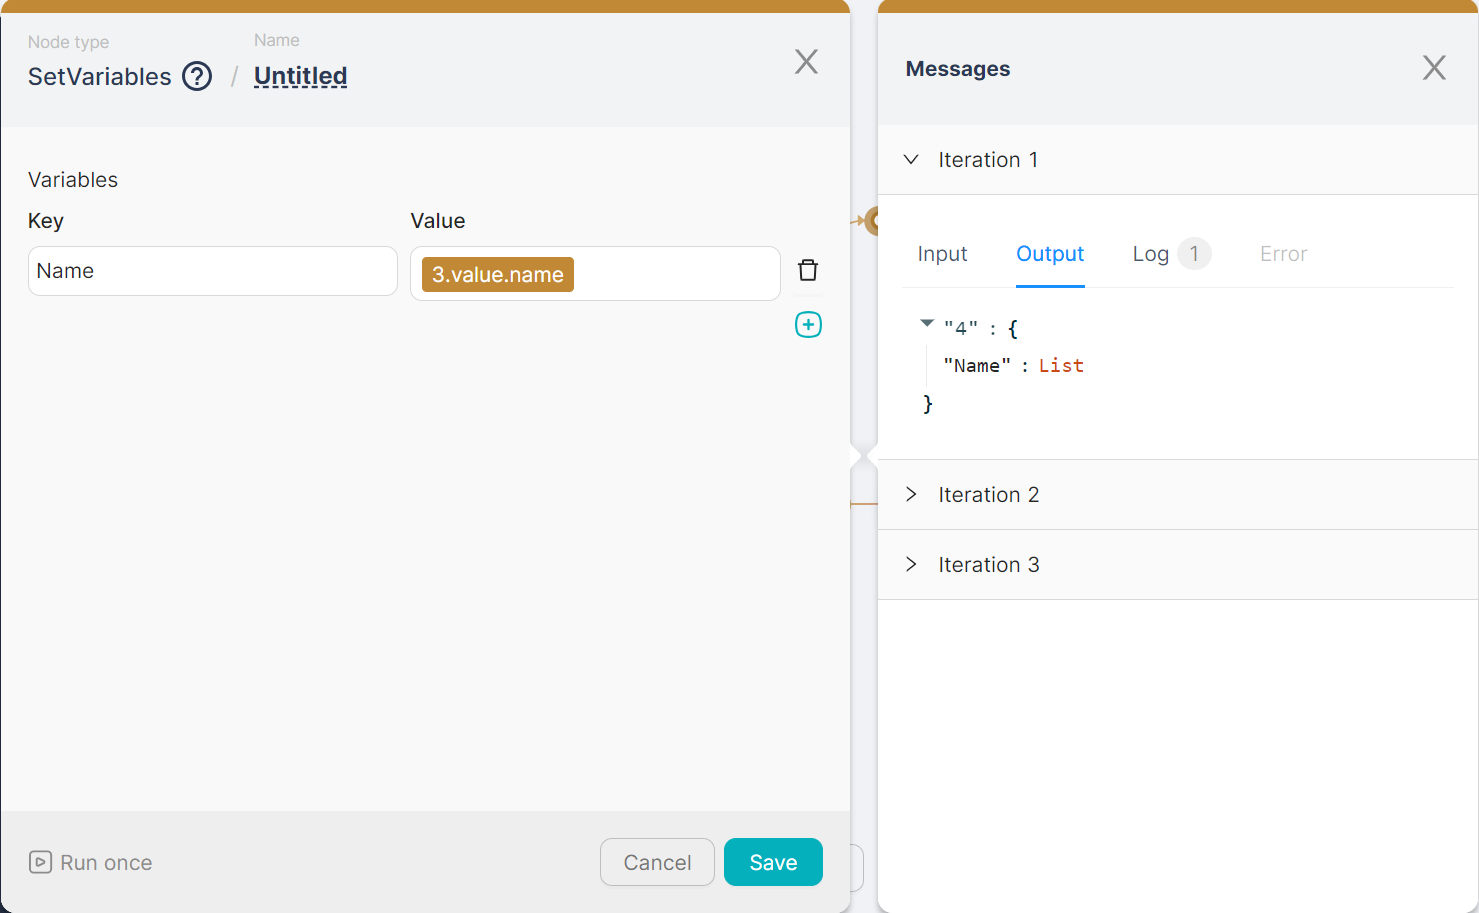Open the Error tab
Screen dimensions: 1479x913
pyautogui.click(x=1283, y=254)
